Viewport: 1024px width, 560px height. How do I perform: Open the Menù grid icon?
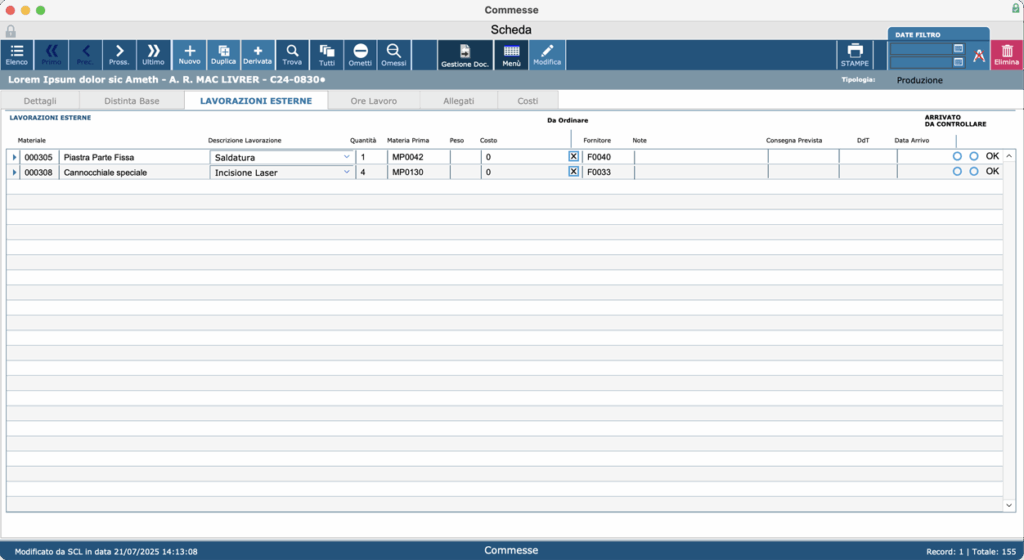[511, 55]
